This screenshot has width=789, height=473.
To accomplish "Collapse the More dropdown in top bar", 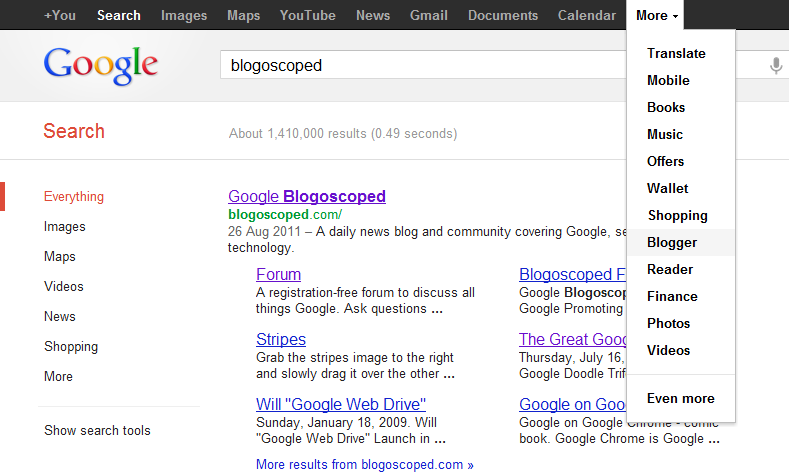I will [x=657, y=15].
